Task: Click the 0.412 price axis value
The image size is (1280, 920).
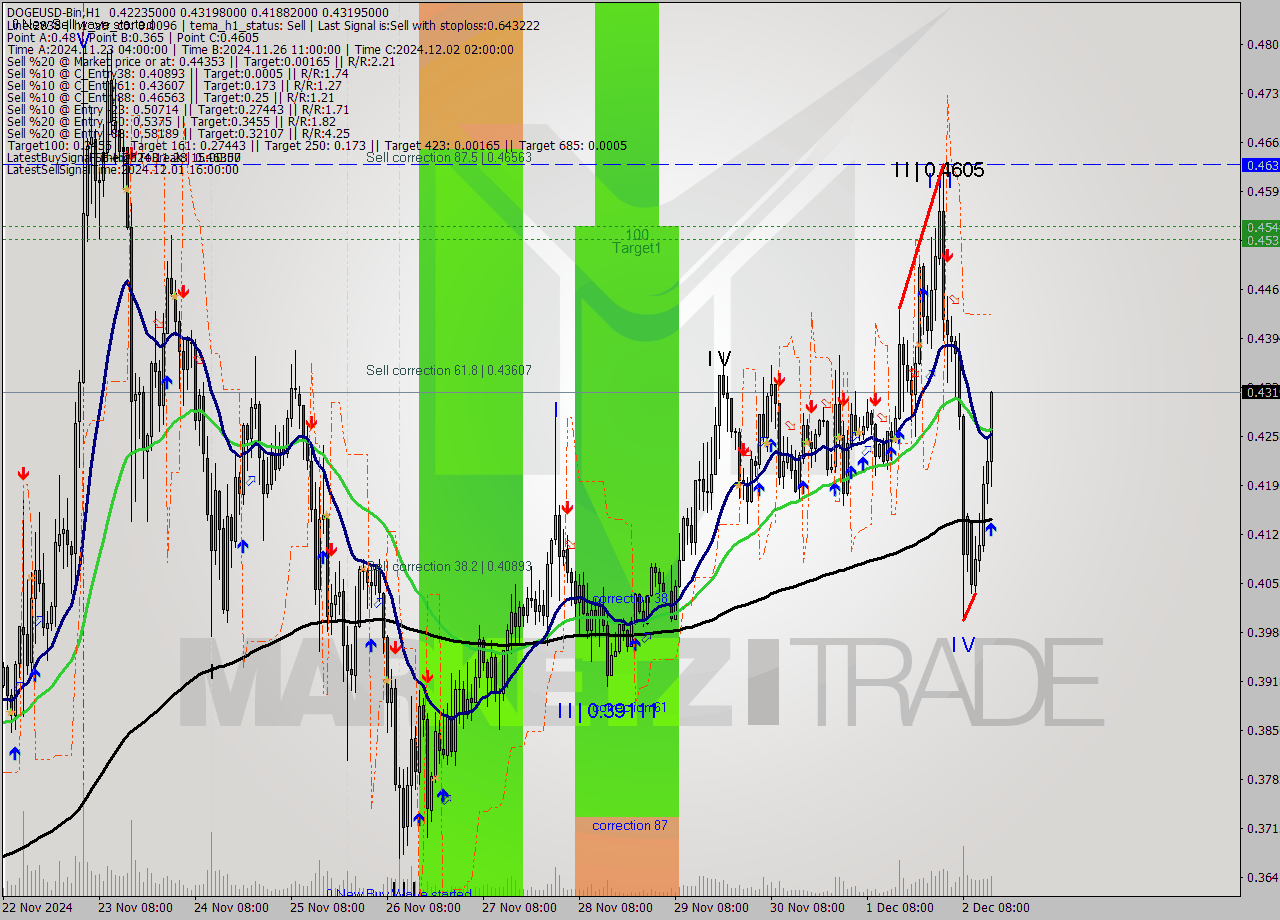Action: (1263, 534)
